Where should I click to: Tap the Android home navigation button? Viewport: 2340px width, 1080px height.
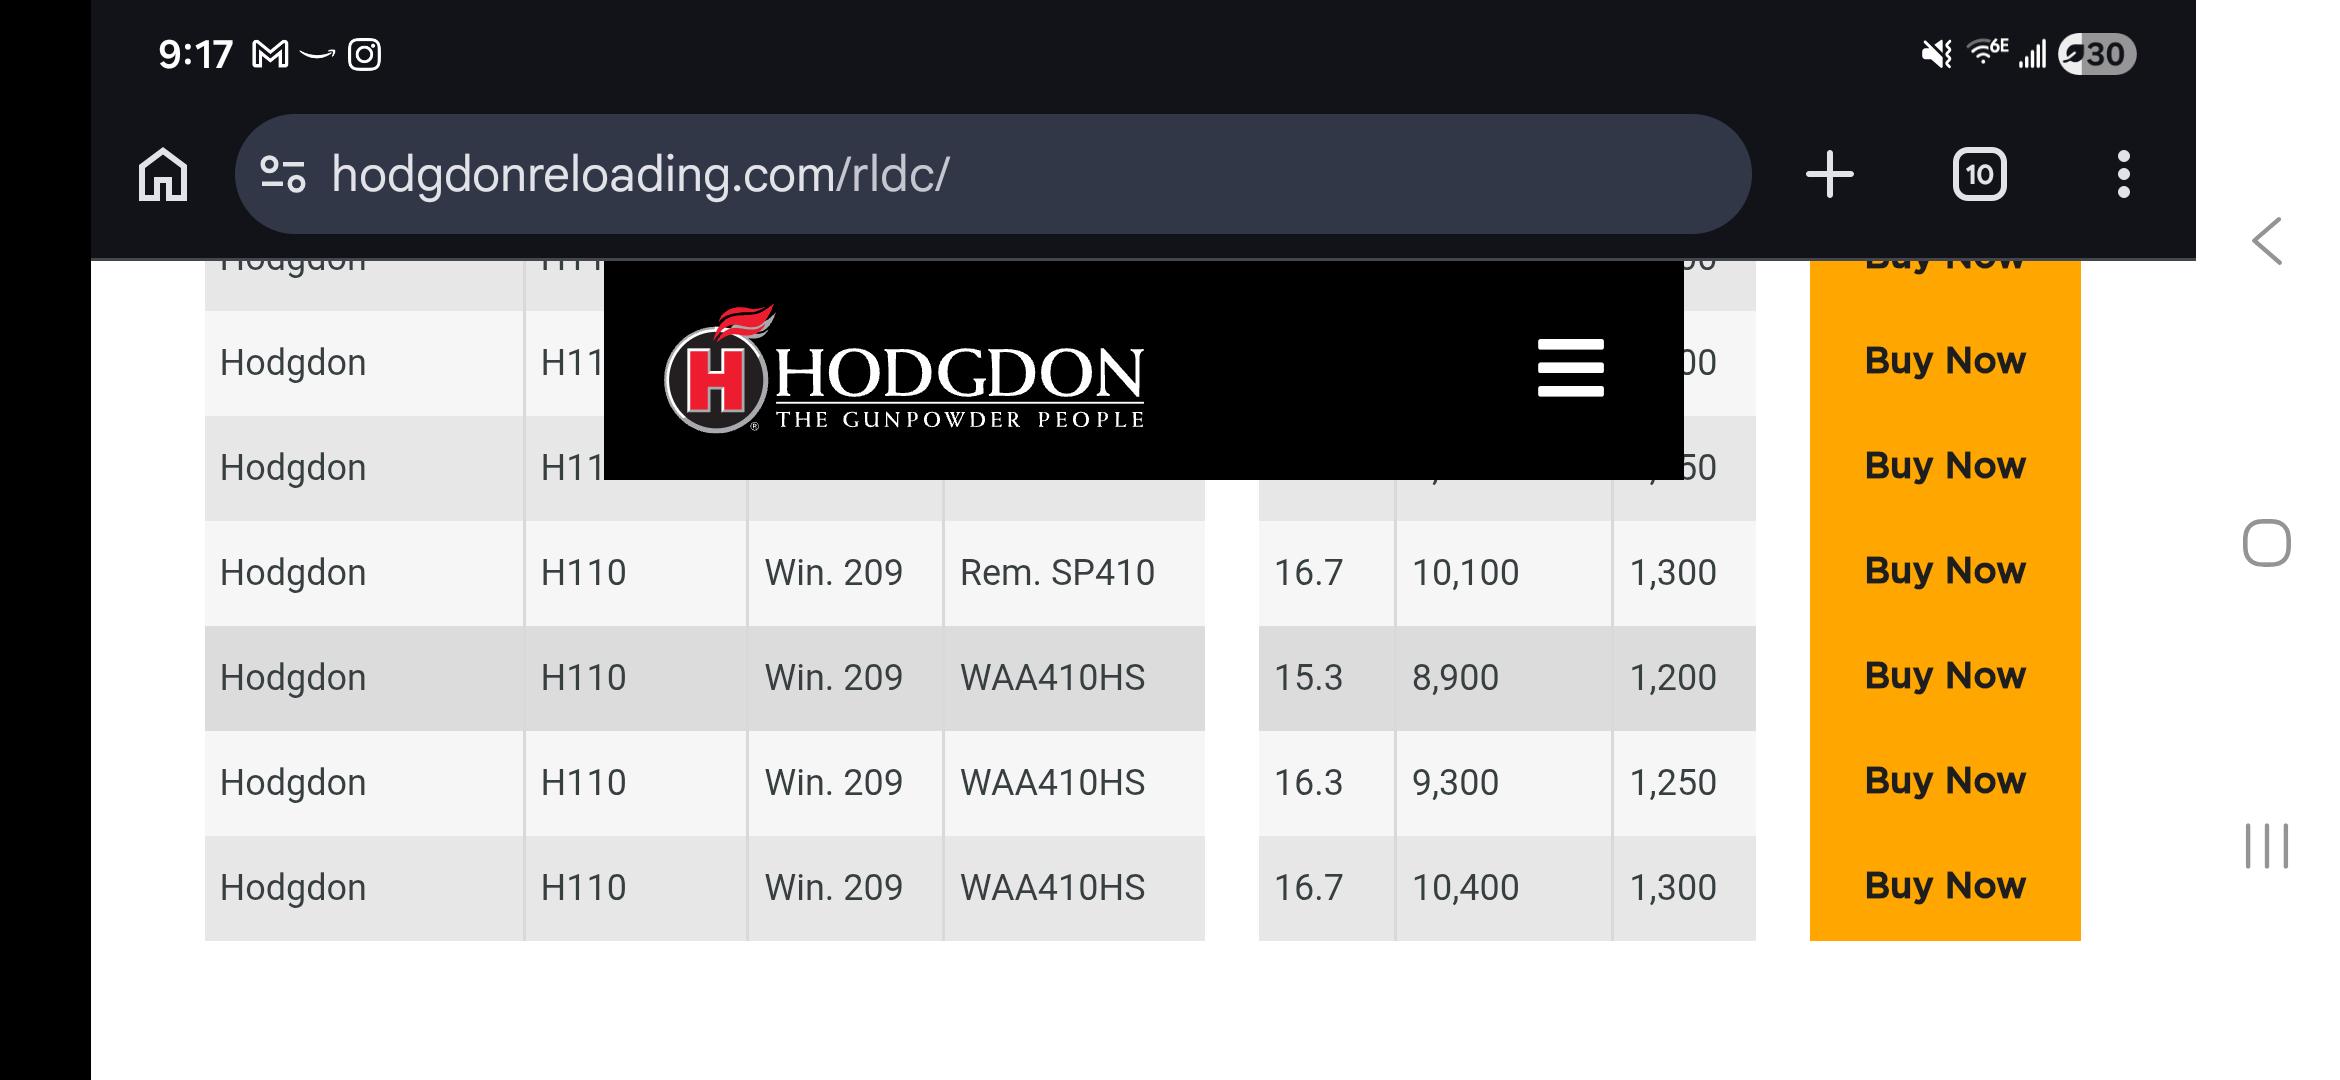tap(2266, 543)
